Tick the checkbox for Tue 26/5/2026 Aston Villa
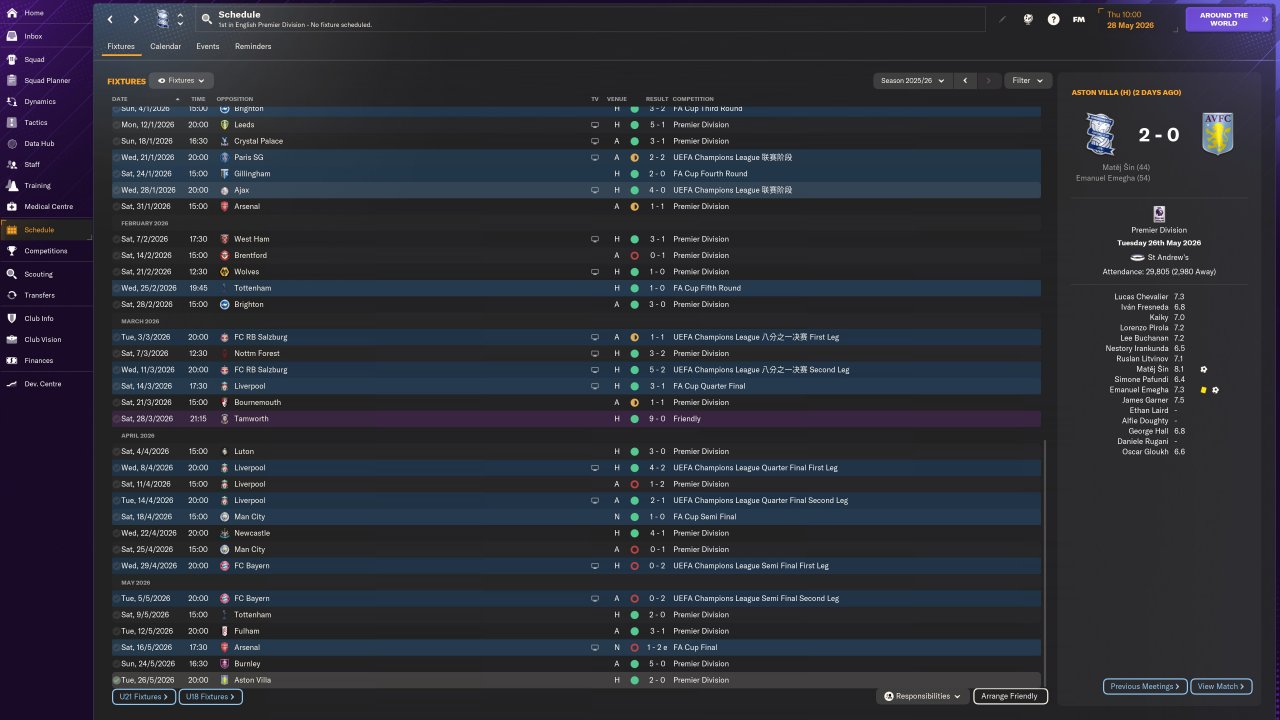The width and height of the screenshot is (1280, 720). (x=116, y=680)
